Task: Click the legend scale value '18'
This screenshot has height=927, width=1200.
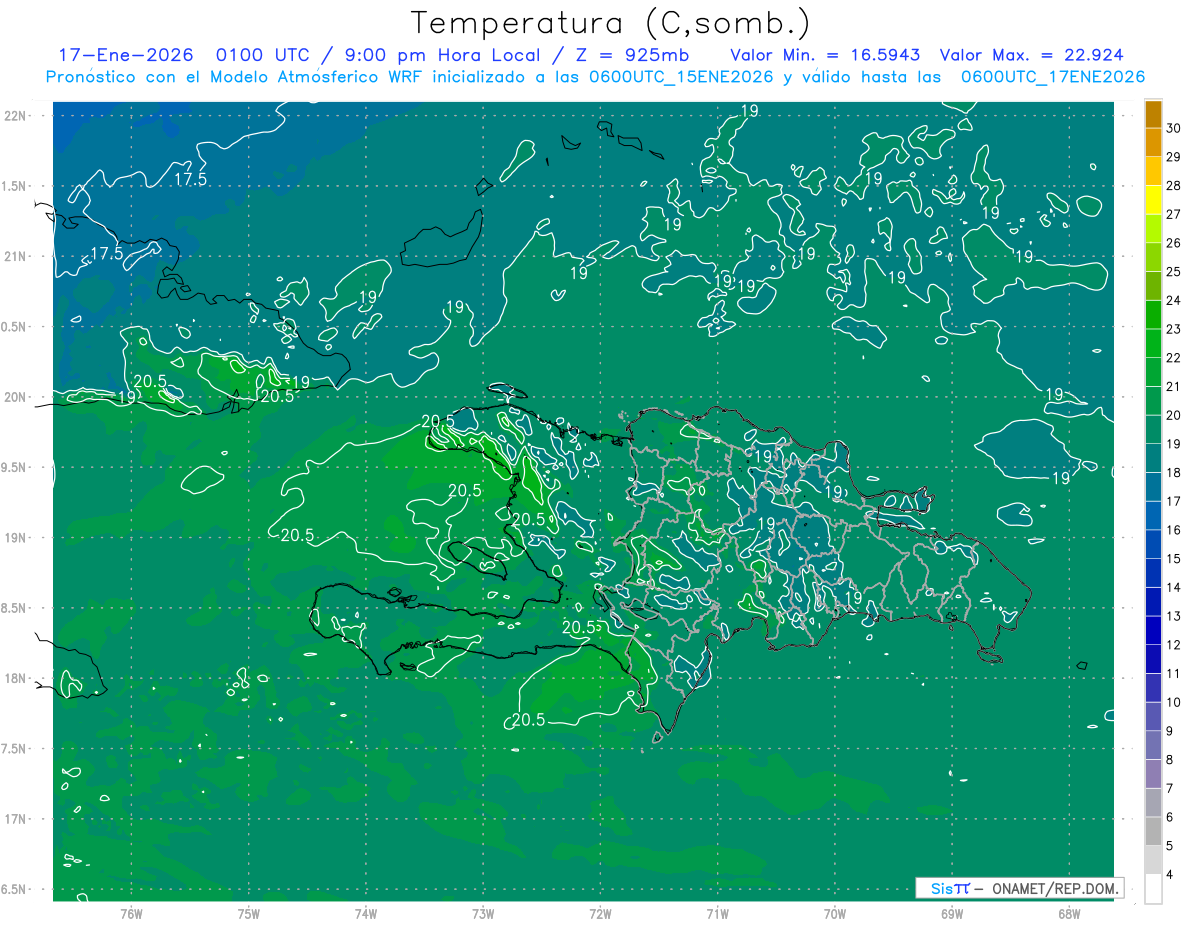Action: tap(1174, 473)
